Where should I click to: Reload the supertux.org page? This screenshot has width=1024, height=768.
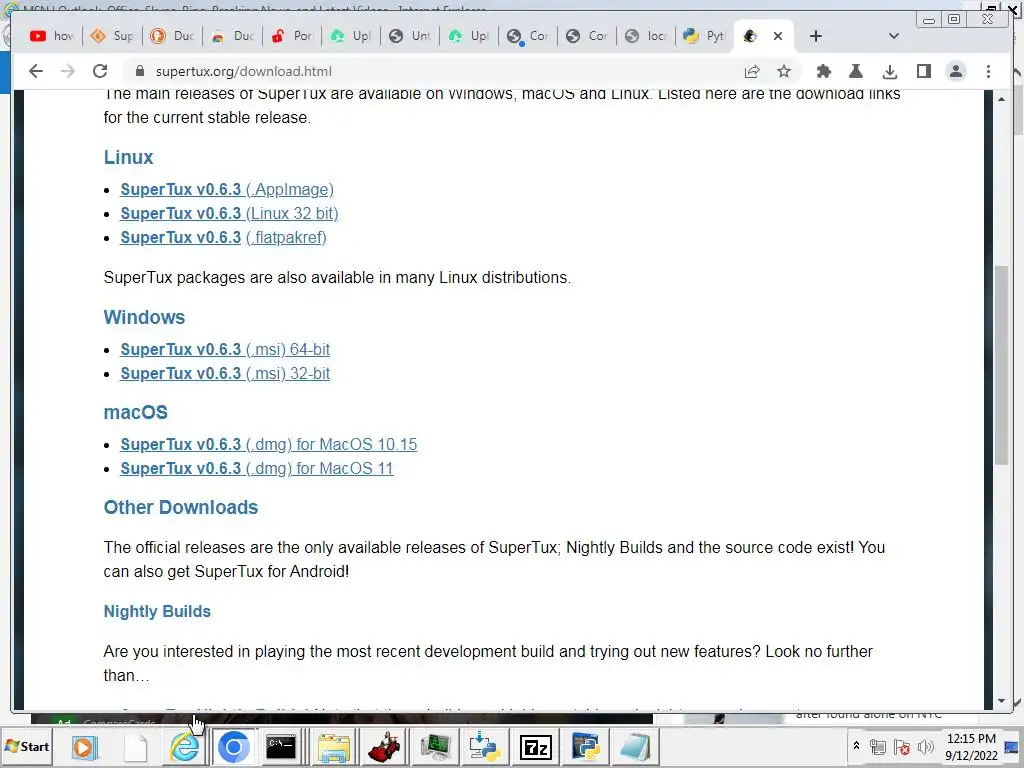(100, 71)
